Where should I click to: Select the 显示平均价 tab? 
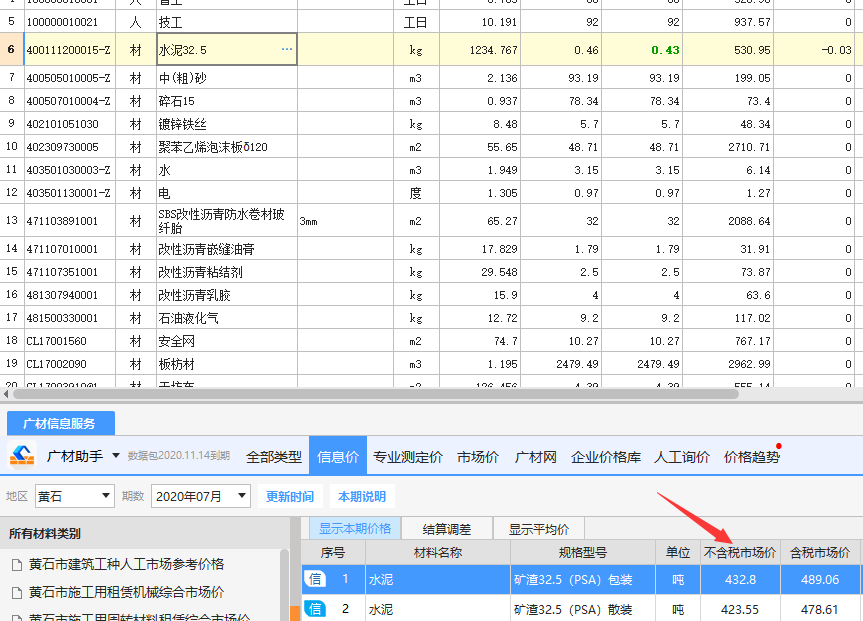click(x=539, y=529)
